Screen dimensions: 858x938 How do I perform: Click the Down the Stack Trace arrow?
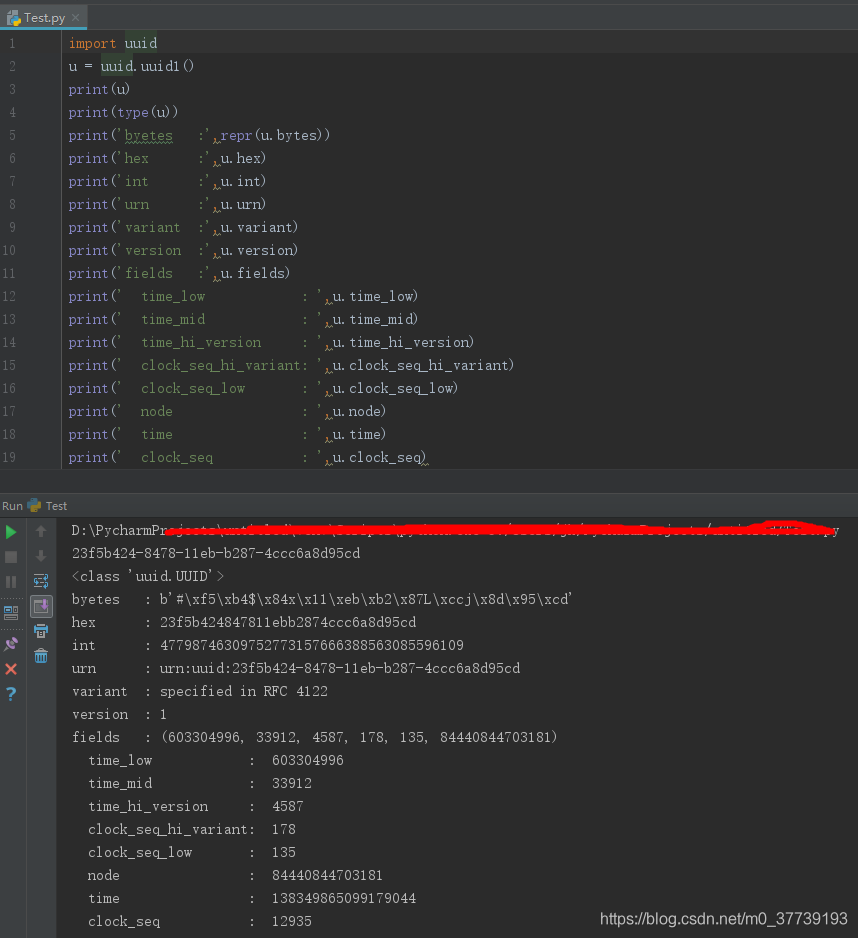coord(40,556)
